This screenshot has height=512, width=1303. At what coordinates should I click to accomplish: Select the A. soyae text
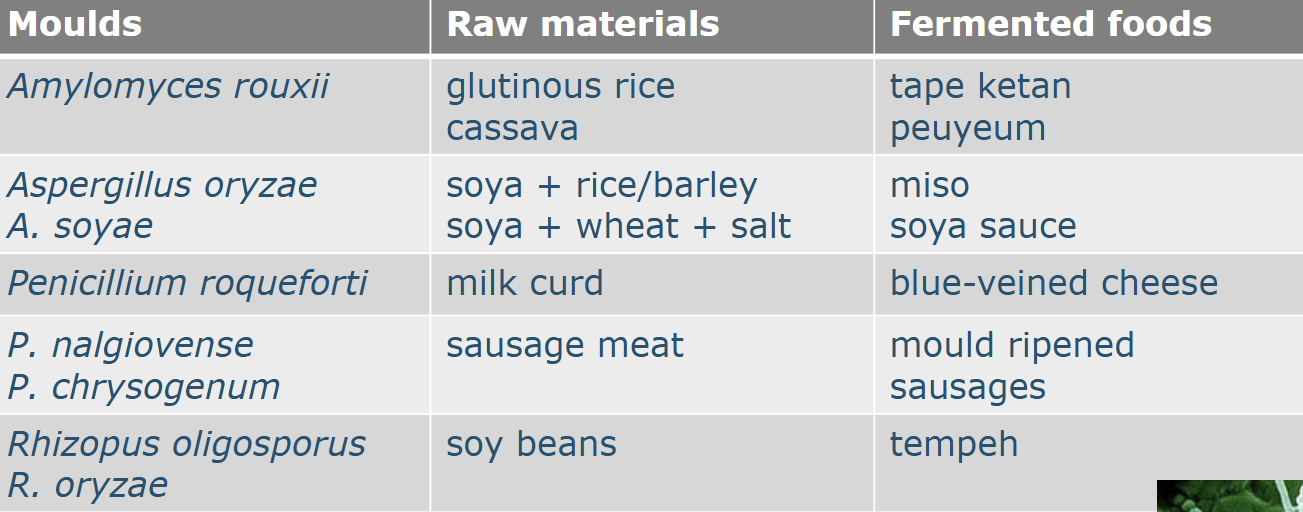click(x=80, y=226)
